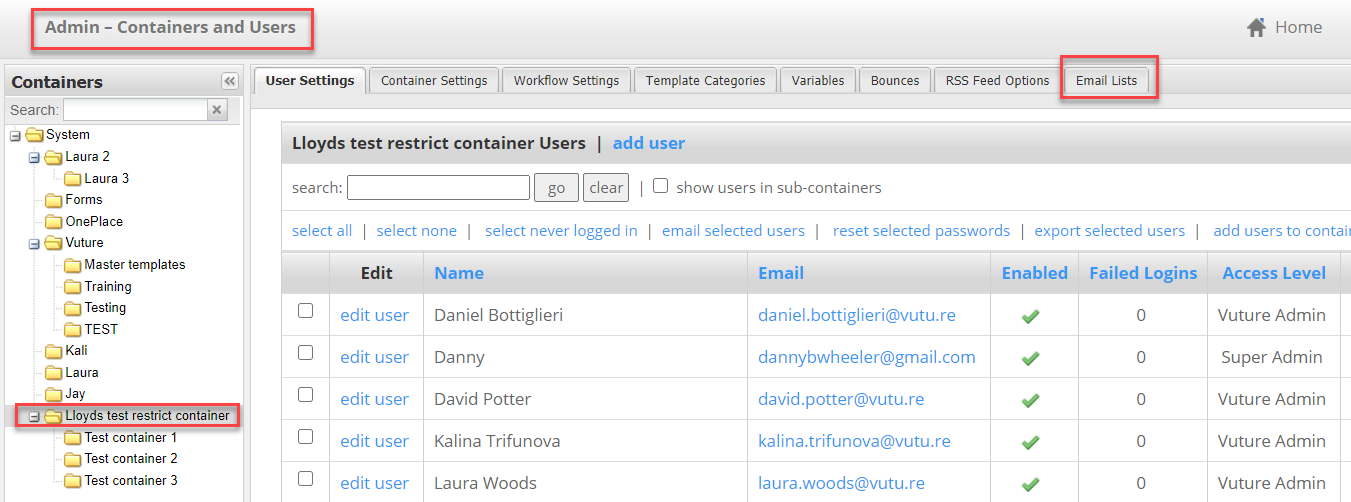
Task: Open the Workflow Settings tab
Action: pos(566,81)
